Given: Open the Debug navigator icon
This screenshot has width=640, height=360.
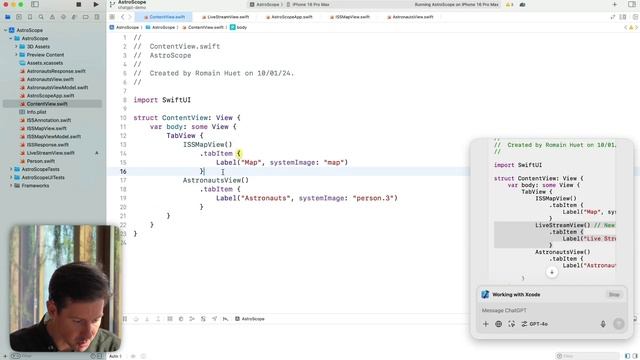Looking at the screenshot, I should click(x=74, y=17).
